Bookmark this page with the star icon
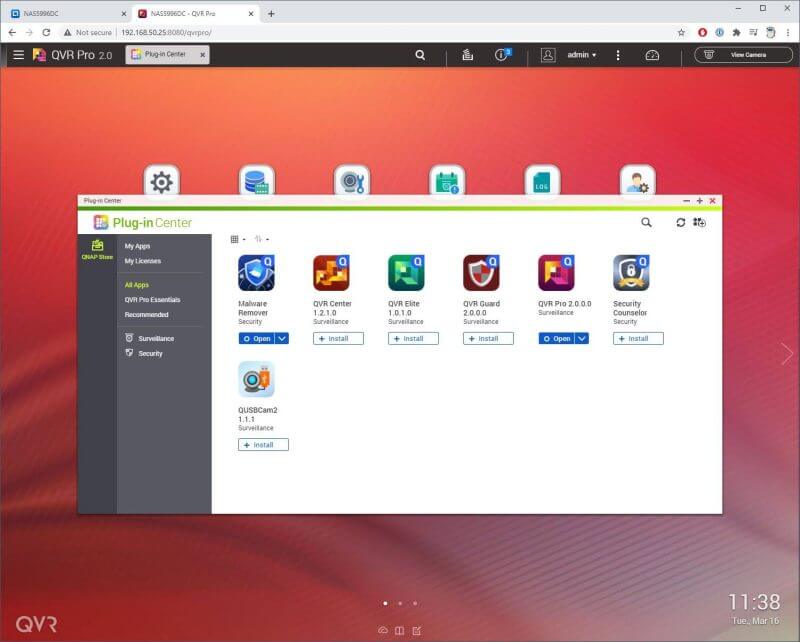Screen dimensions: 800x642 (x=681, y=32)
